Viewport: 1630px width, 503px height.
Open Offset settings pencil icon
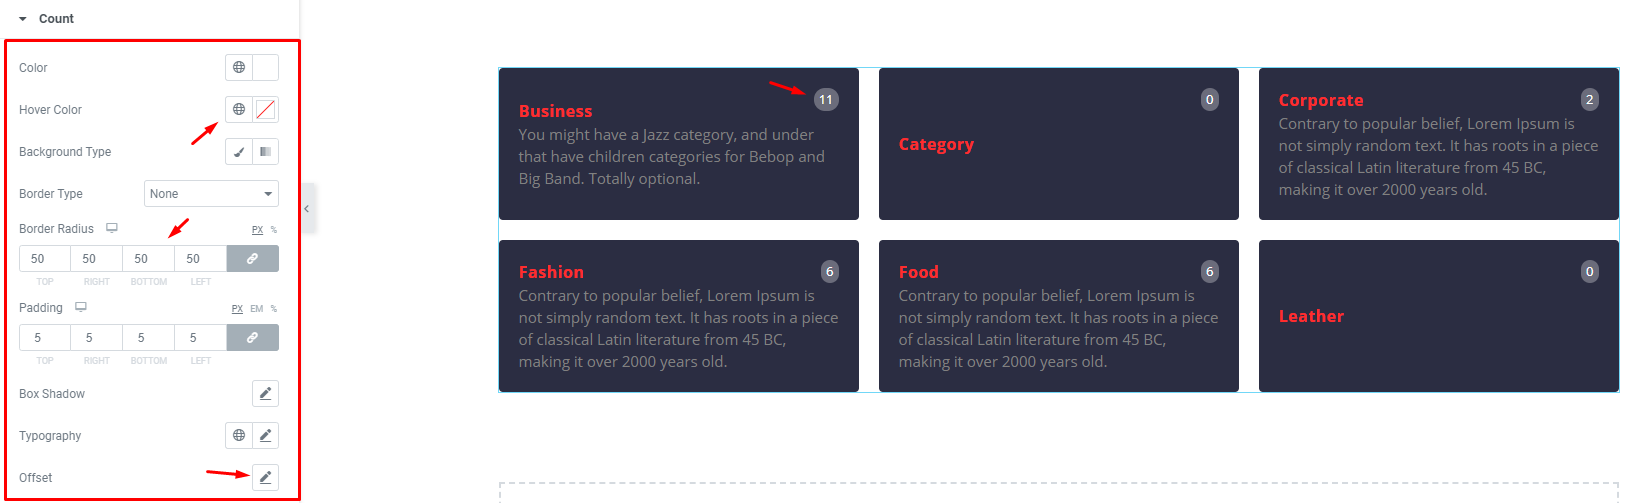[x=265, y=478]
